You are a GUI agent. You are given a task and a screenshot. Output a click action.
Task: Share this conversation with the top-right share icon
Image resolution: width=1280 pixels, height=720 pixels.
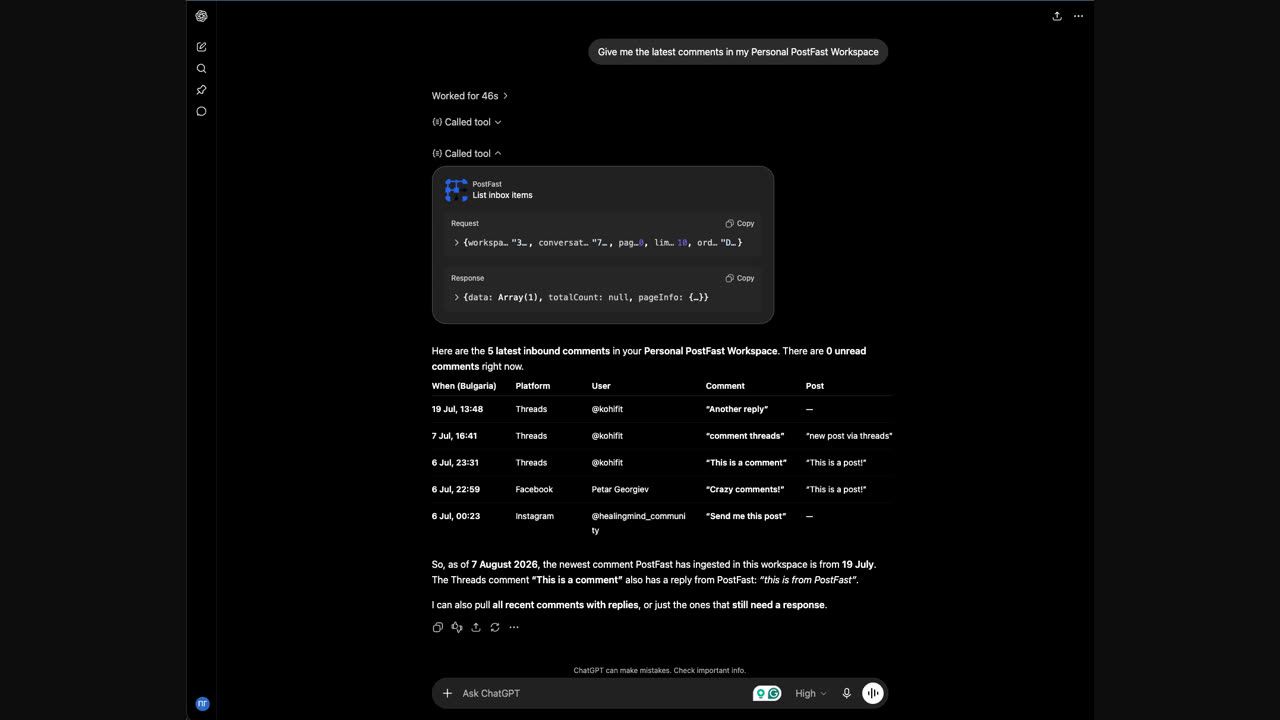click(1057, 16)
